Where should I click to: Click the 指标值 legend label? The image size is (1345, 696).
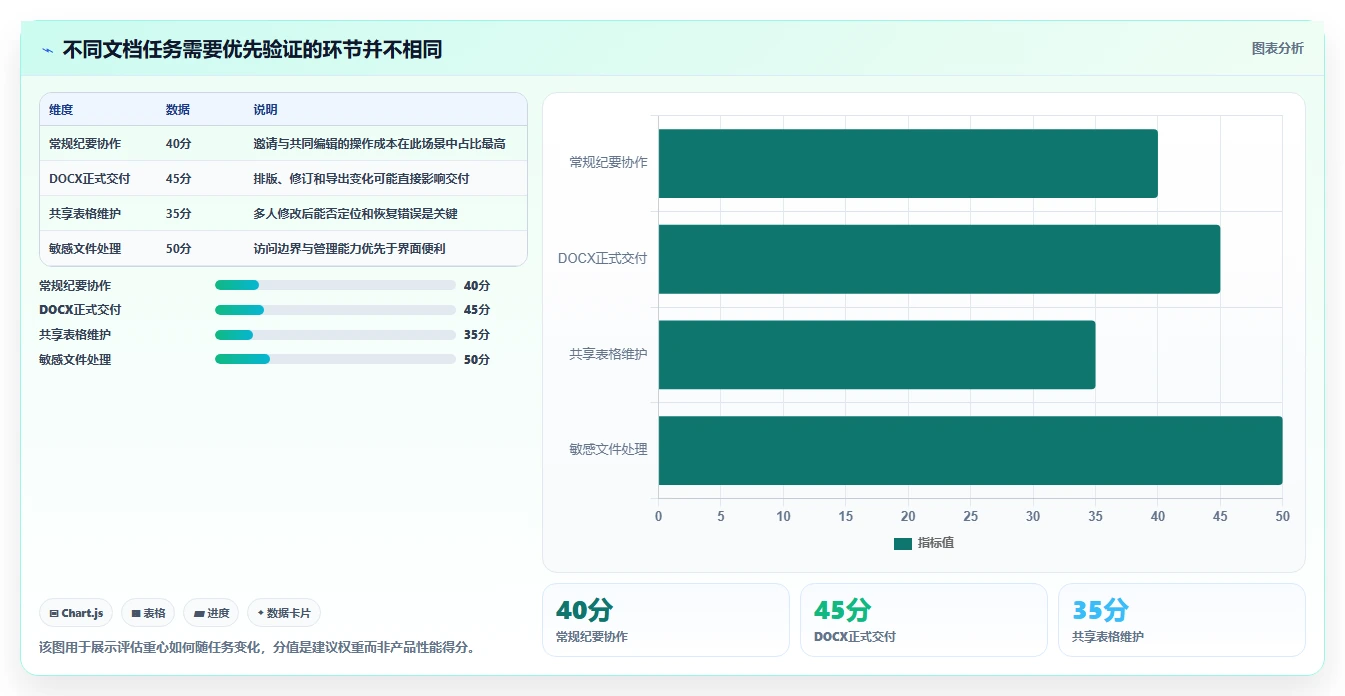[936, 543]
